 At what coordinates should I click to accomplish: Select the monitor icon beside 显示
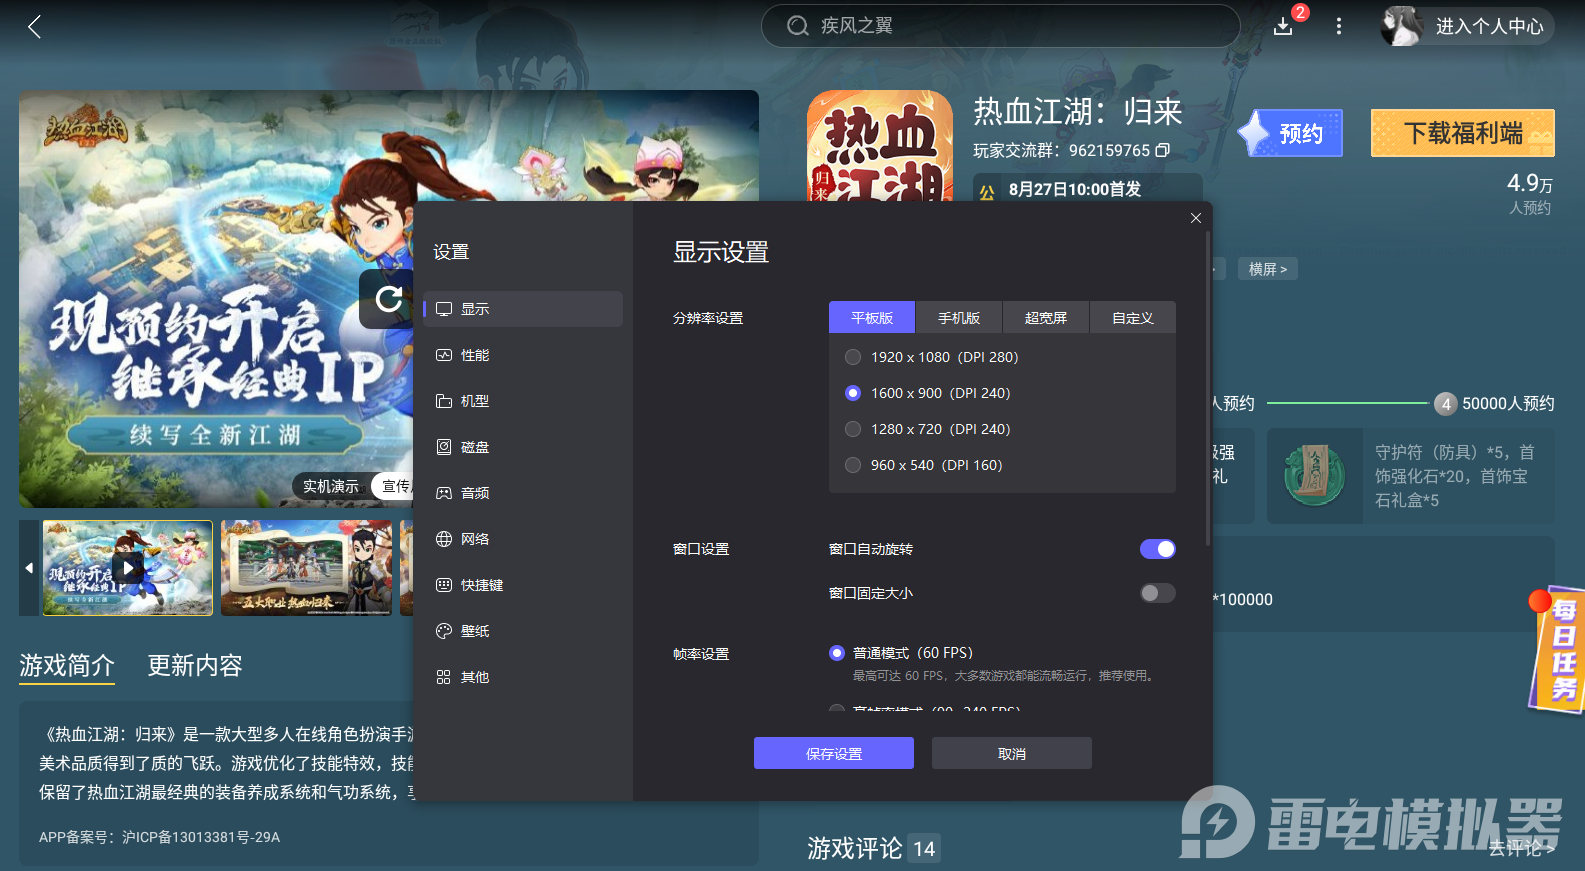444,309
